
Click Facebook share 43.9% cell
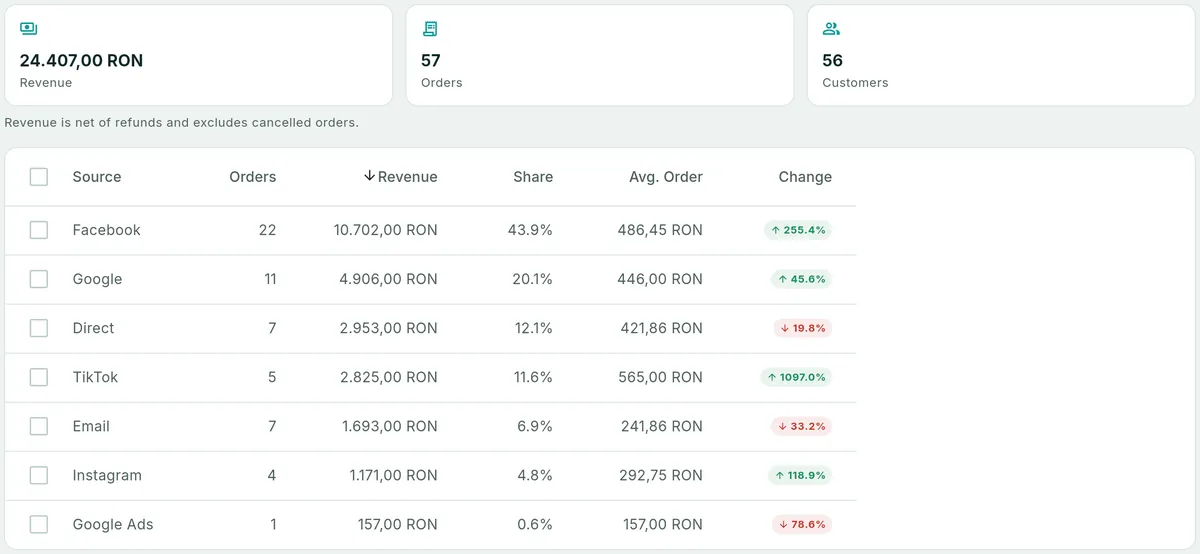(530, 230)
